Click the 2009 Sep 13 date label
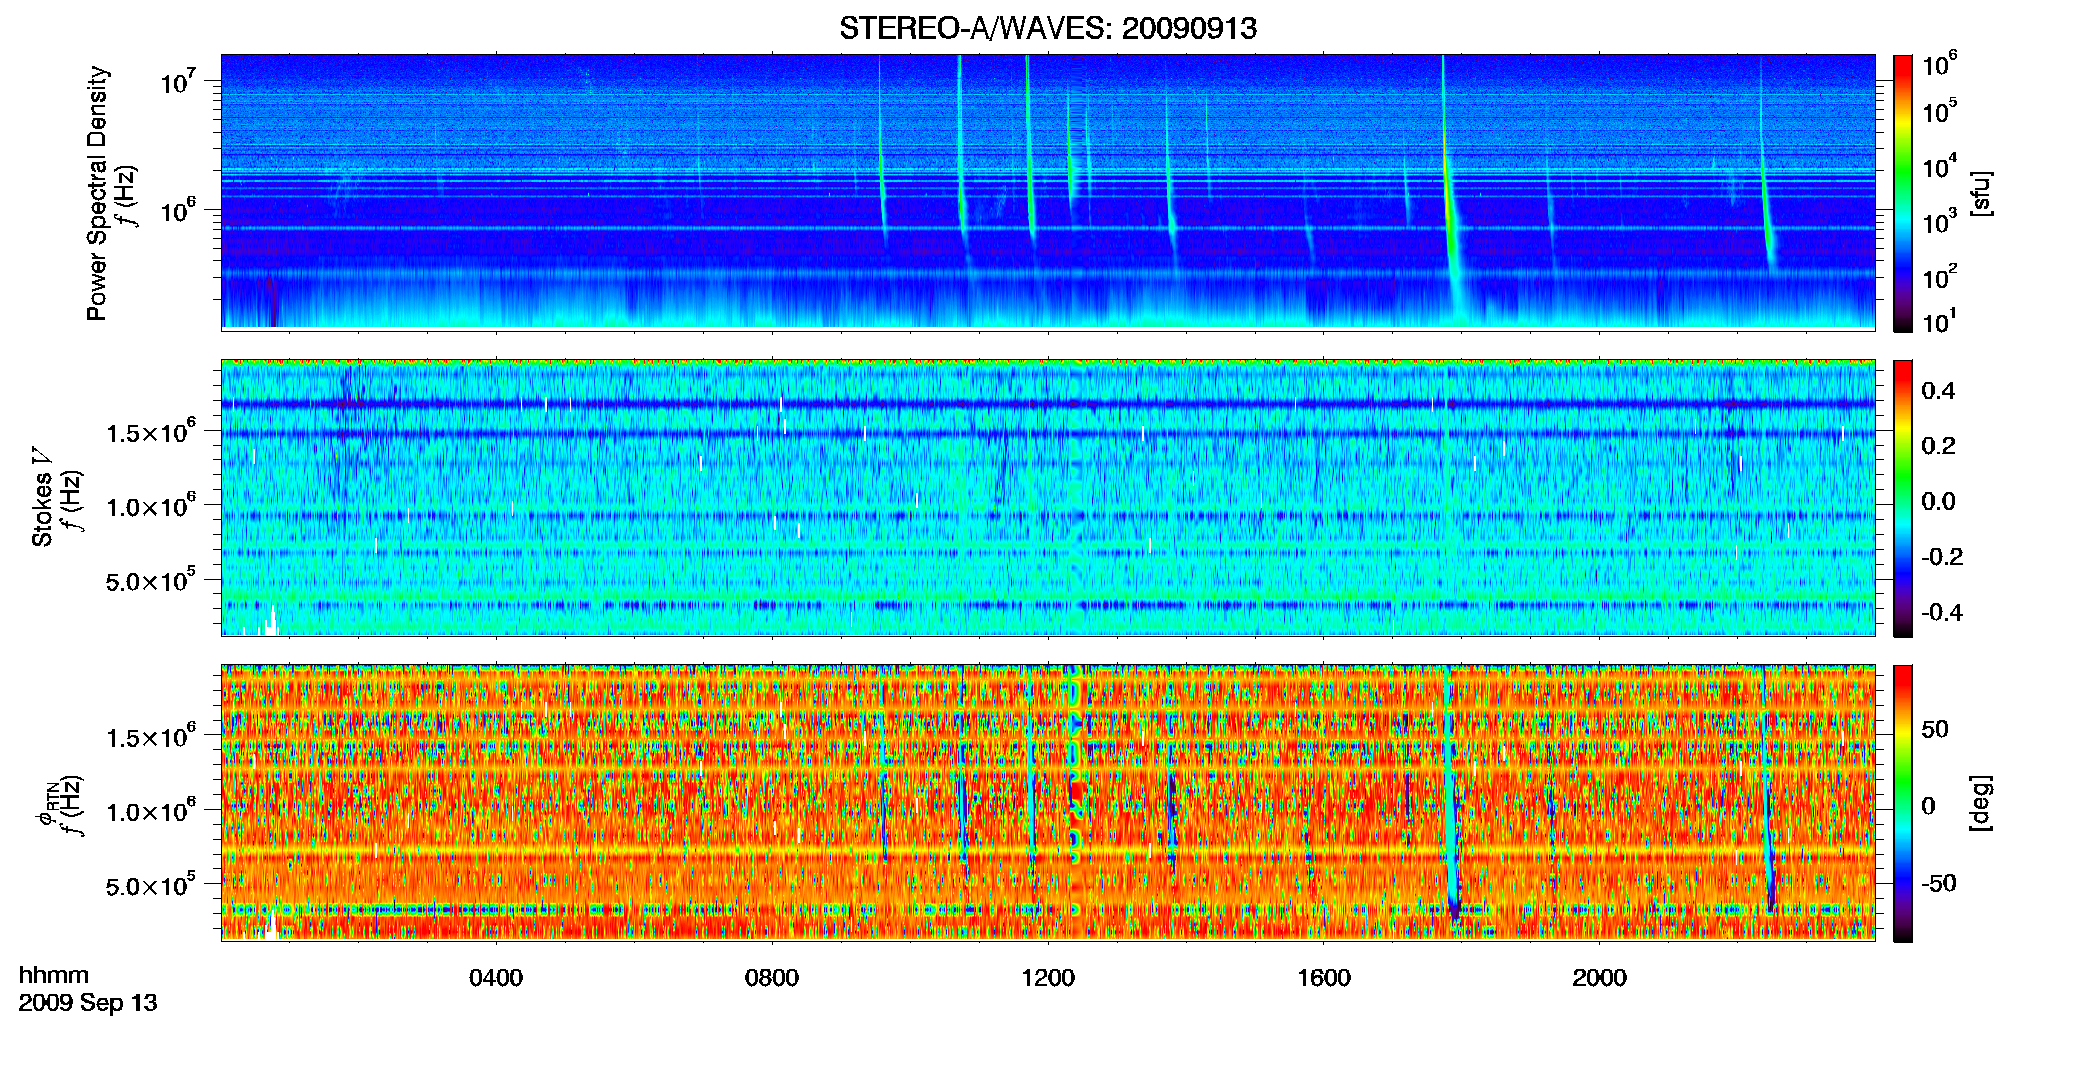Image resolution: width=2096 pixels, height=1080 pixels. [88, 1003]
